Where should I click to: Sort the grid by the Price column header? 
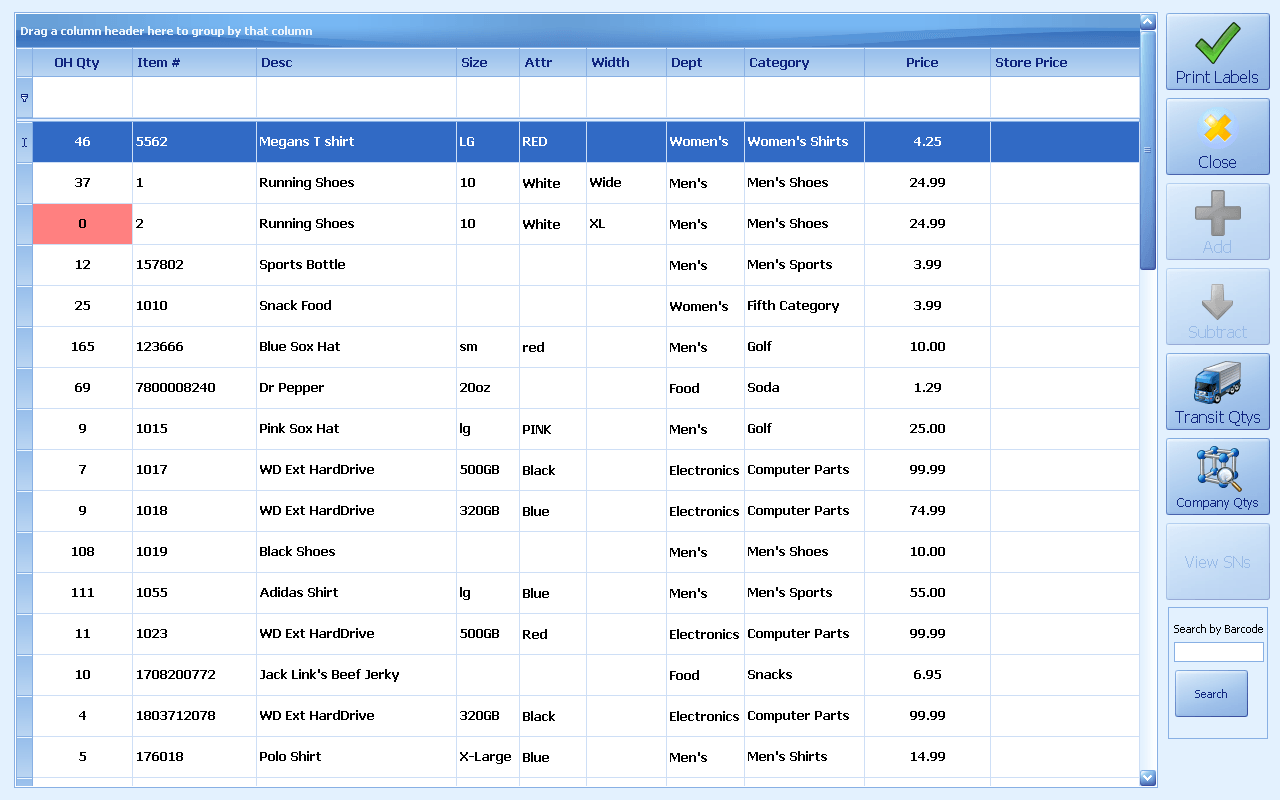coord(924,62)
